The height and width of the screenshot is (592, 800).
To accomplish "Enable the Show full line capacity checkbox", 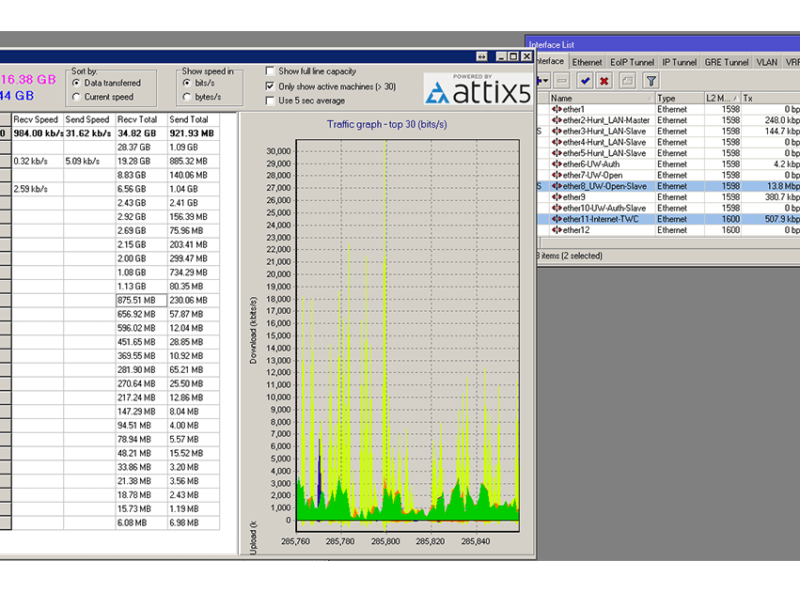I will pos(270,71).
